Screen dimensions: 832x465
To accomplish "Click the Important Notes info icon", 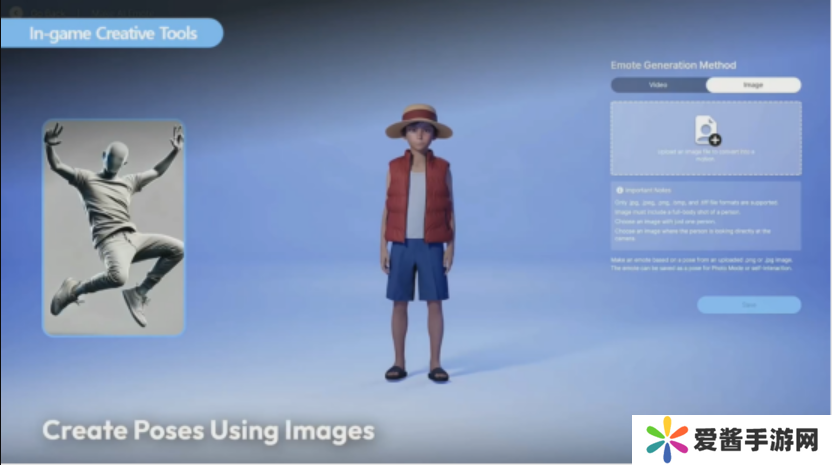I will (x=619, y=190).
